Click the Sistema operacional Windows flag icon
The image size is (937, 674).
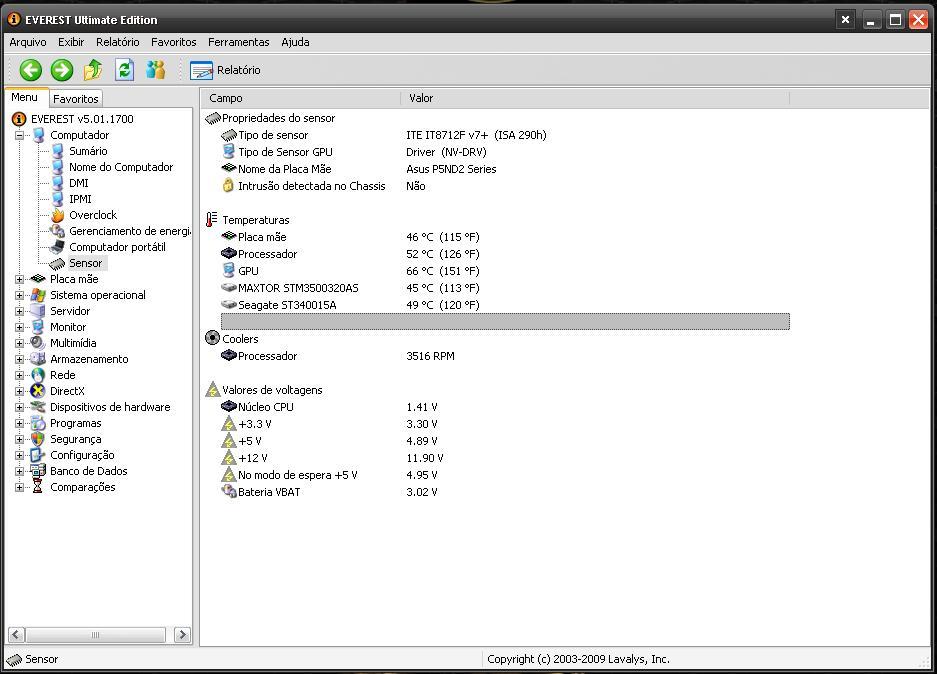38,295
